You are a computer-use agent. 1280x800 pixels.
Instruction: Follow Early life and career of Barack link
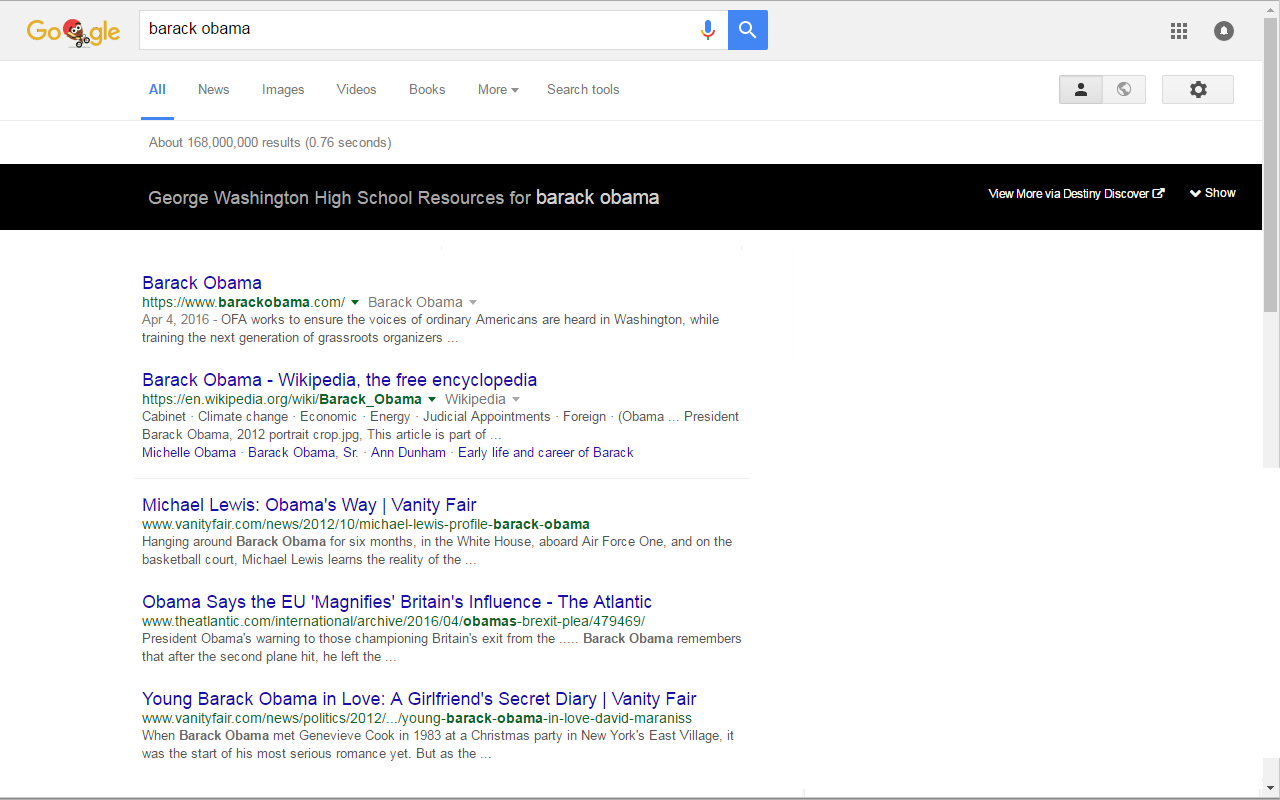[546, 453]
